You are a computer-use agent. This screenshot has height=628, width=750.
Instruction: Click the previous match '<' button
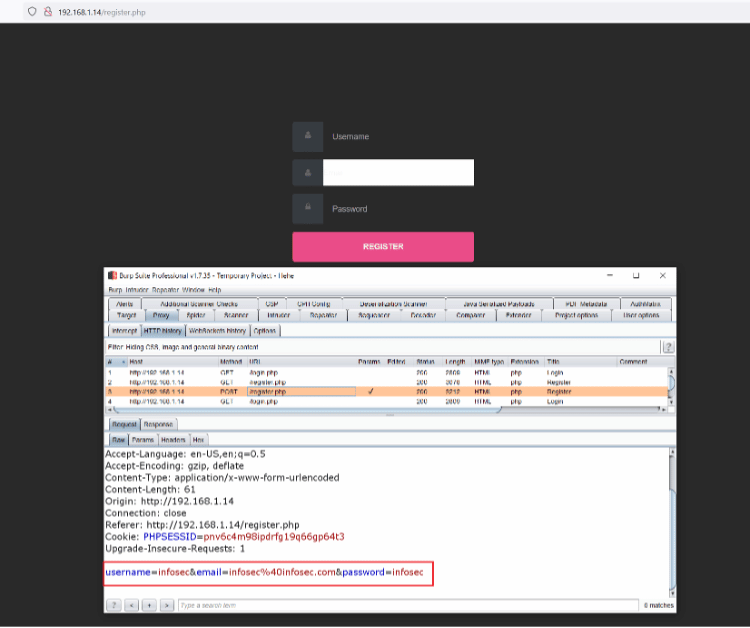click(x=133, y=605)
